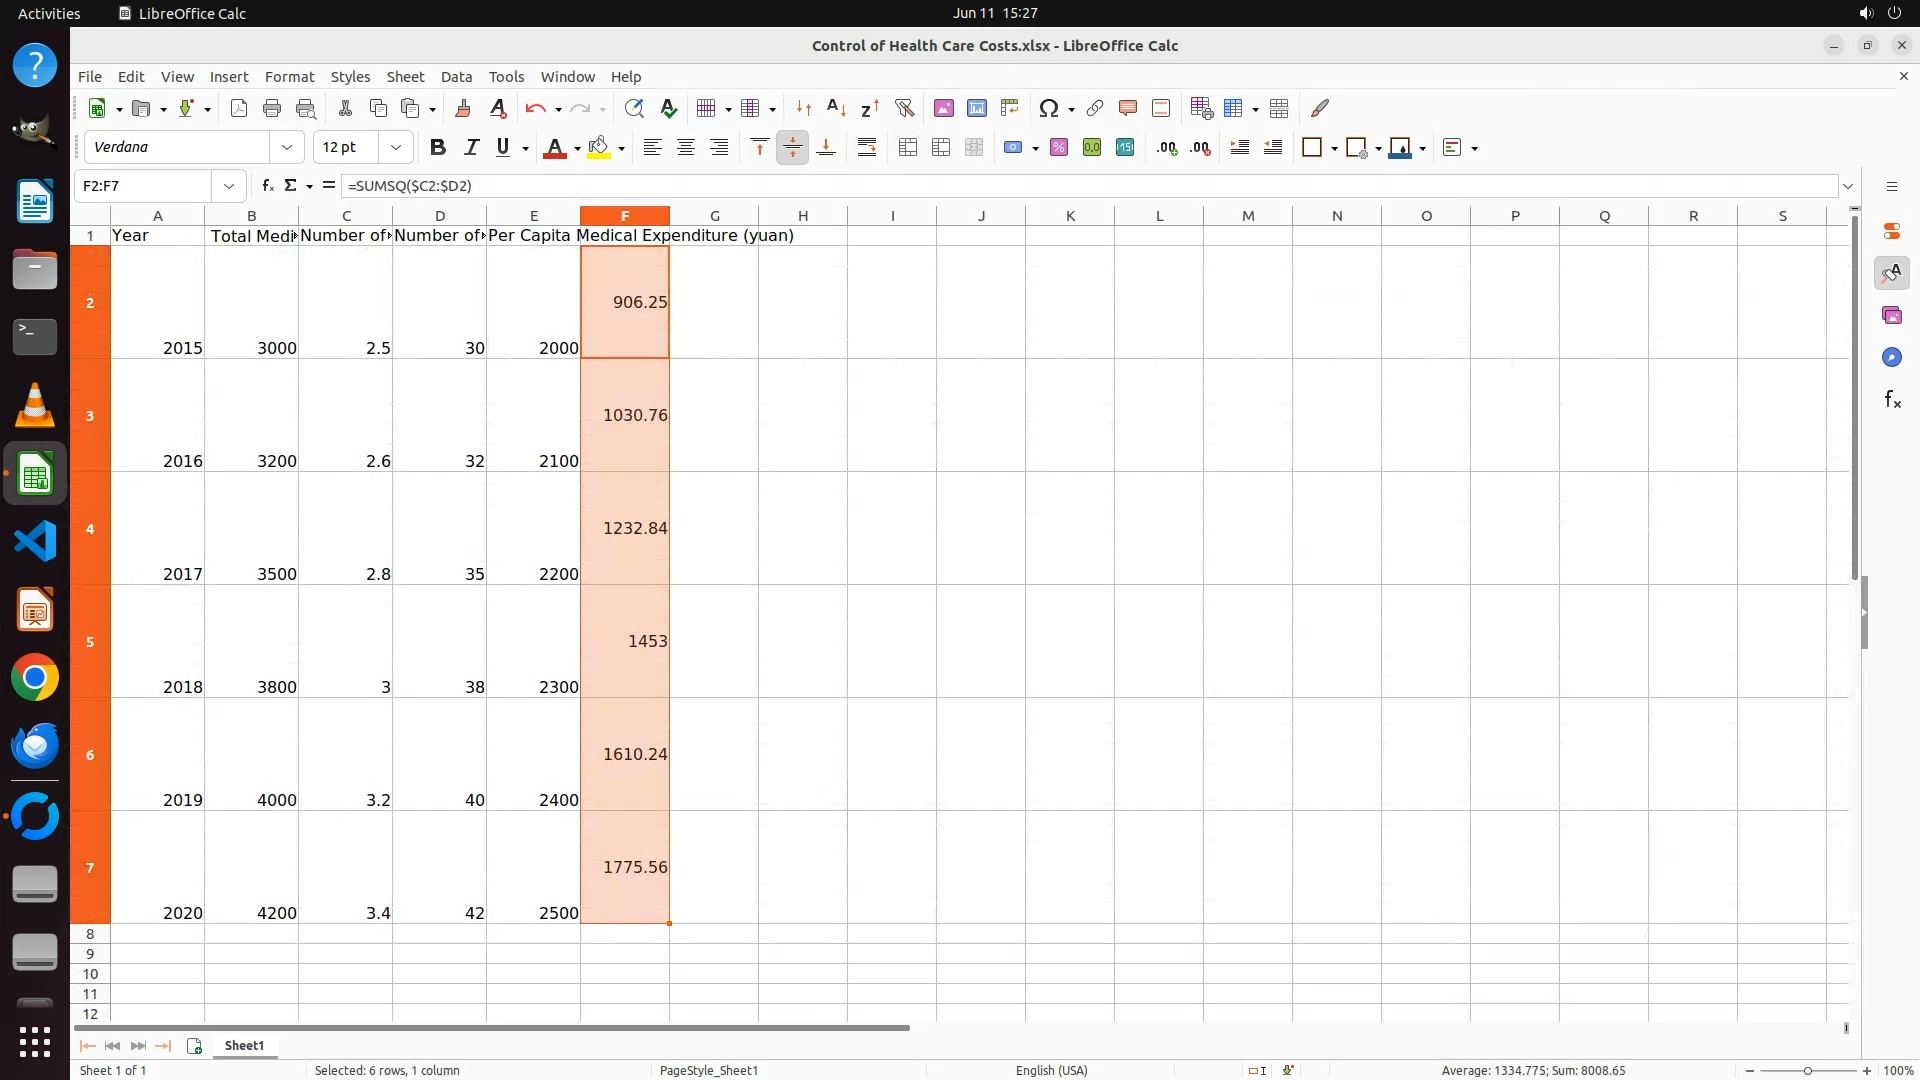This screenshot has width=1920, height=1080.
Task: Open the Format menu
Action: coord(289,77)
